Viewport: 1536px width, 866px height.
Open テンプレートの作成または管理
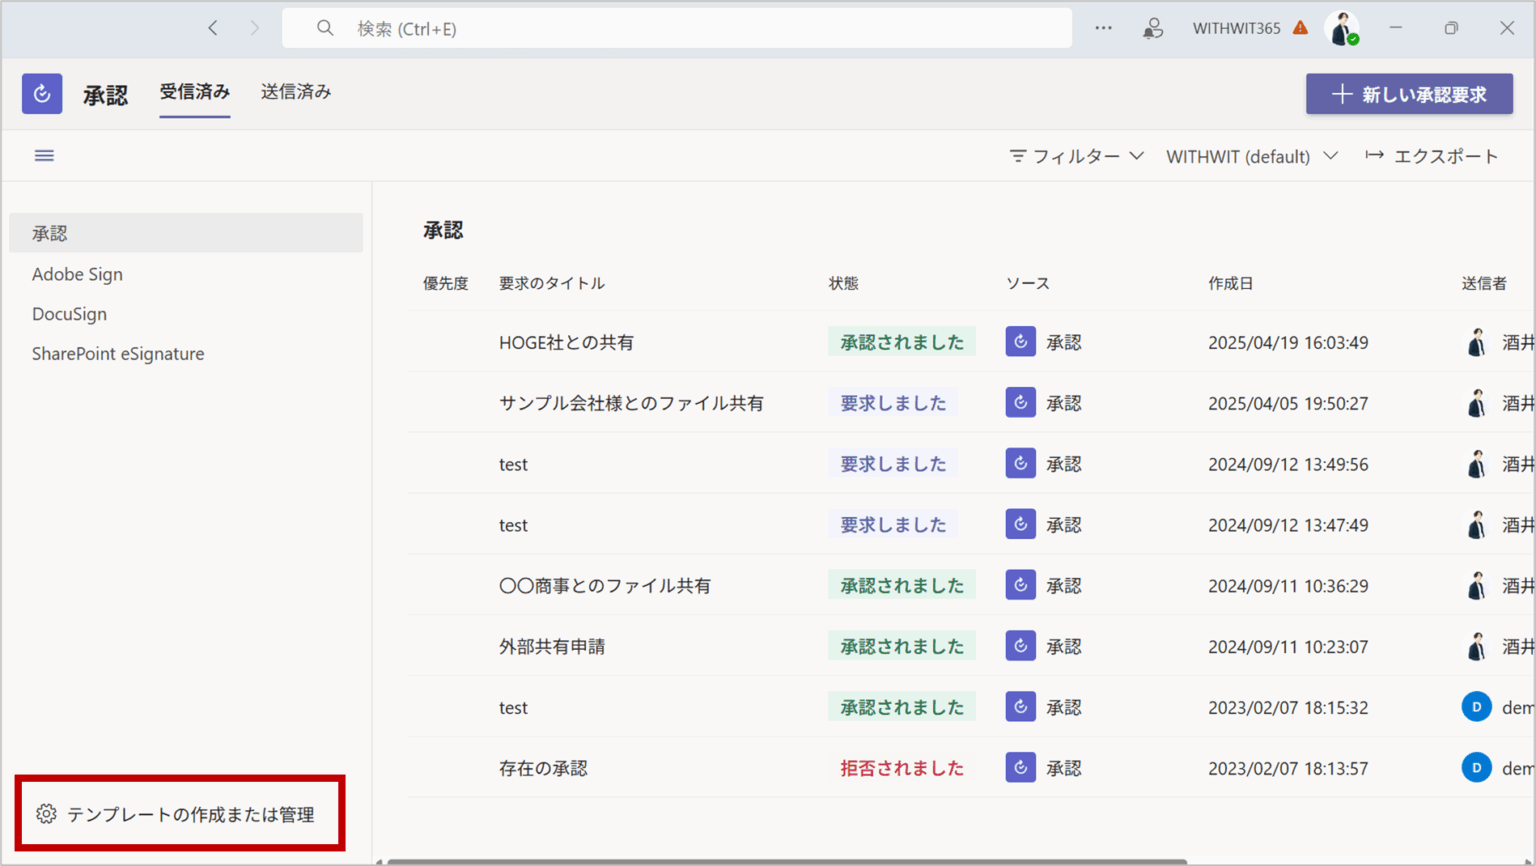click(x=180, y=813)
